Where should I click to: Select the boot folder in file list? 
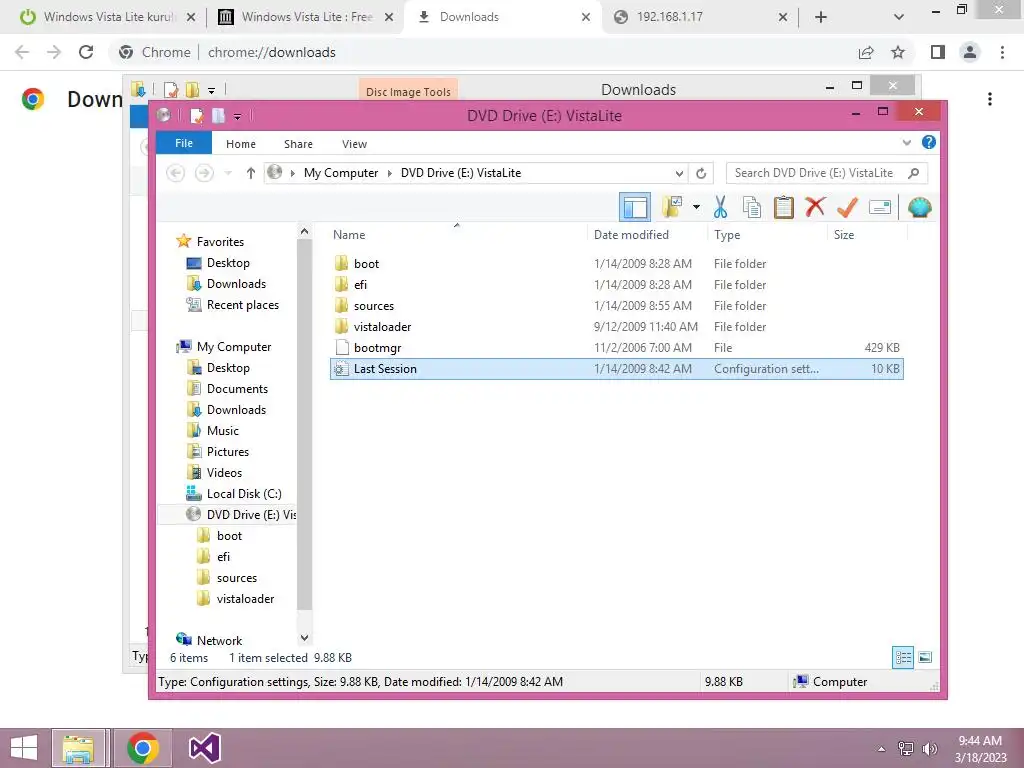pos(617,264)
